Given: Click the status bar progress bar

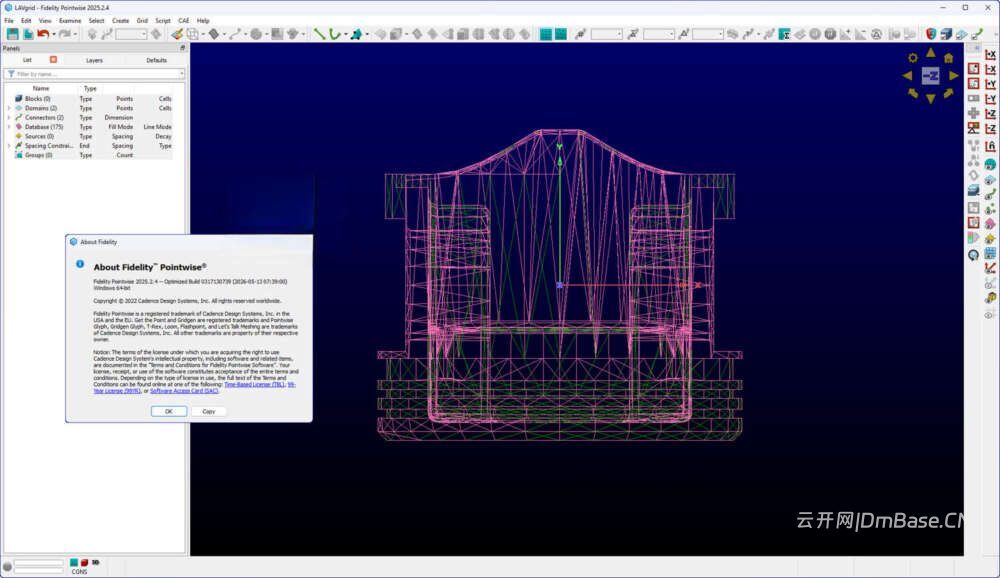Looking at the screenshot, I should pos(39,565).
